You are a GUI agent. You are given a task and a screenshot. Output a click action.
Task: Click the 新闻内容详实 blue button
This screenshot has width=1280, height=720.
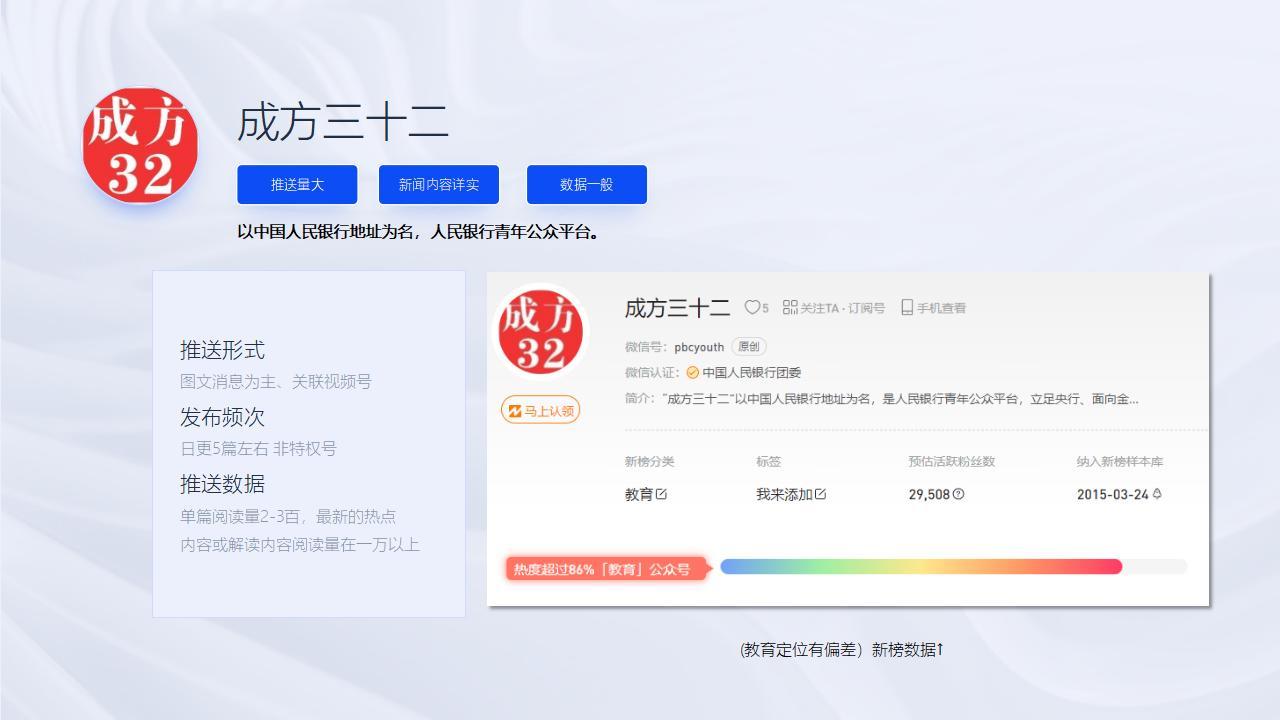pos(439,184)
